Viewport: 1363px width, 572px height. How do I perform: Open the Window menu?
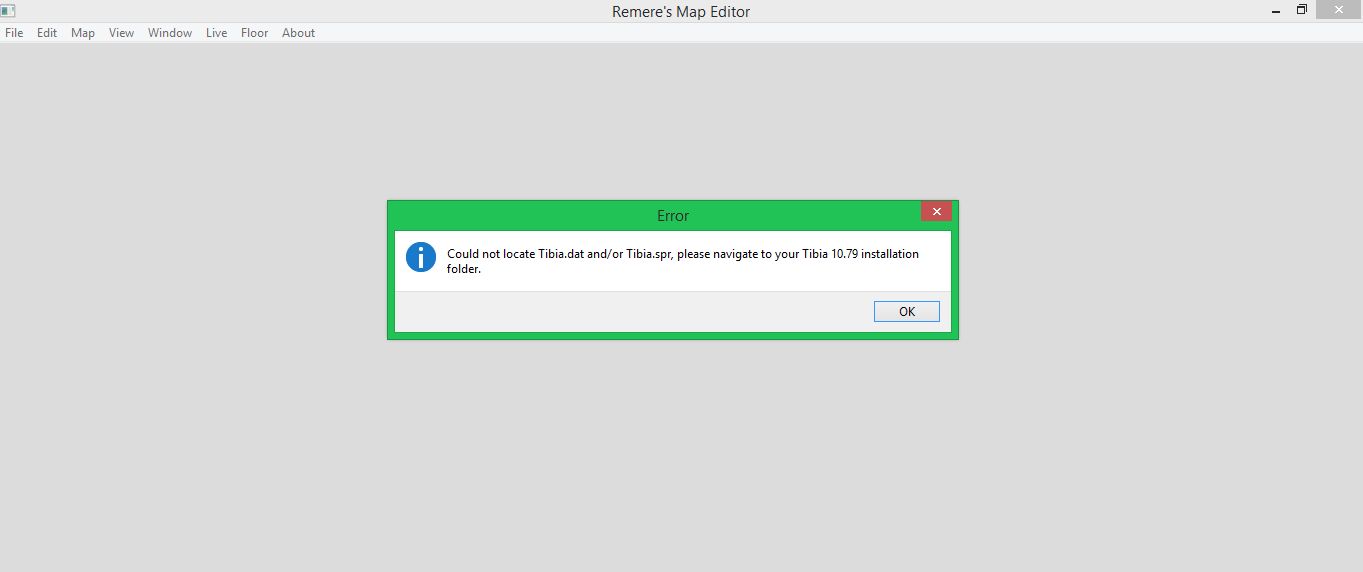(170, 33)
